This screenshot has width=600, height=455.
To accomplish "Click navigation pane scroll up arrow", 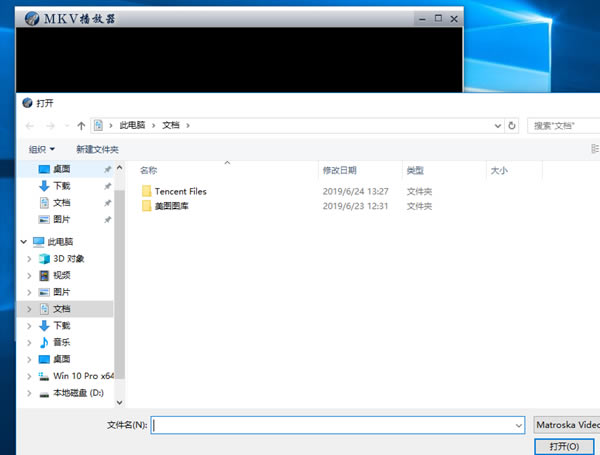I will [x=119, y=168].
